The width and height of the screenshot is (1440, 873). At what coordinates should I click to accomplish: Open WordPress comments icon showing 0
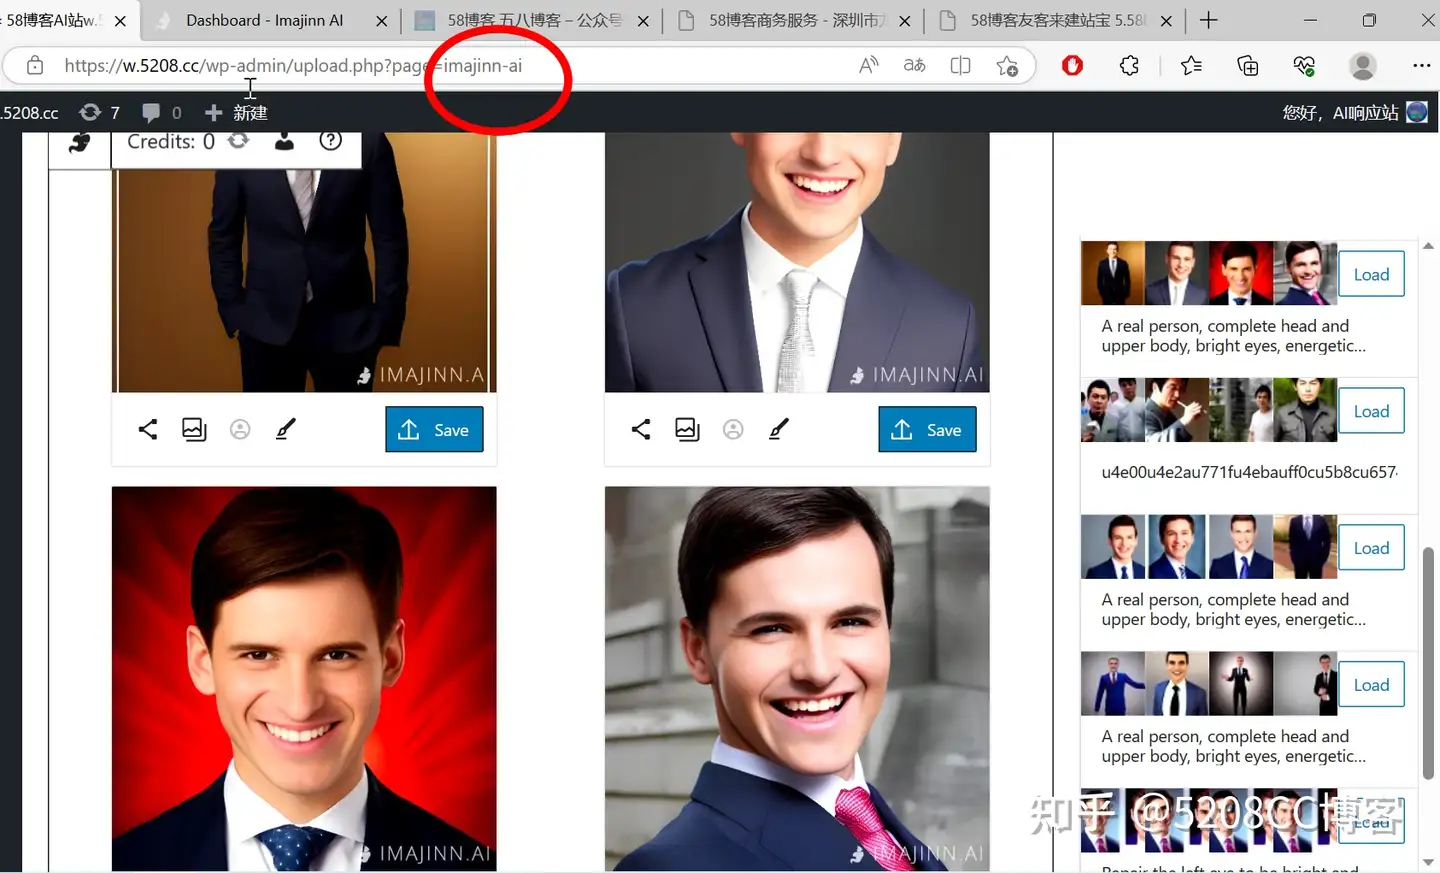pyautogui.click(x=162, y=112)
